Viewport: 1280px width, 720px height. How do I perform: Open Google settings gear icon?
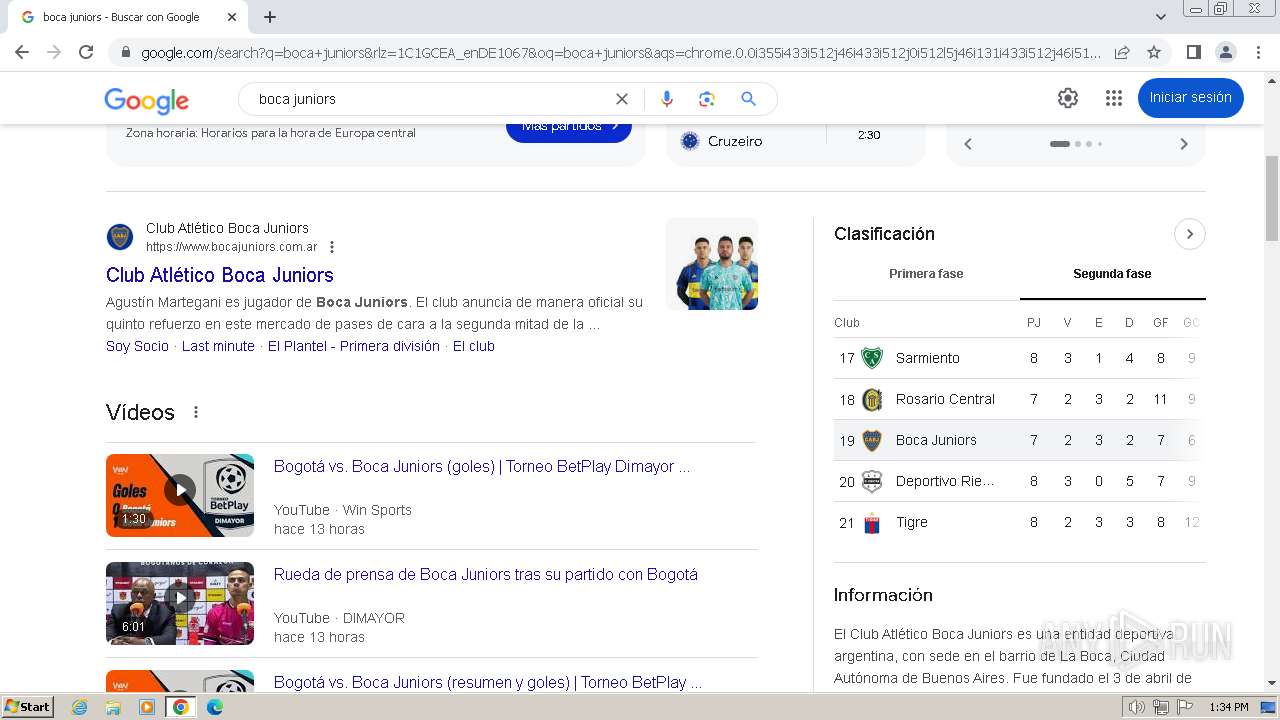(x=1068, y=98)
